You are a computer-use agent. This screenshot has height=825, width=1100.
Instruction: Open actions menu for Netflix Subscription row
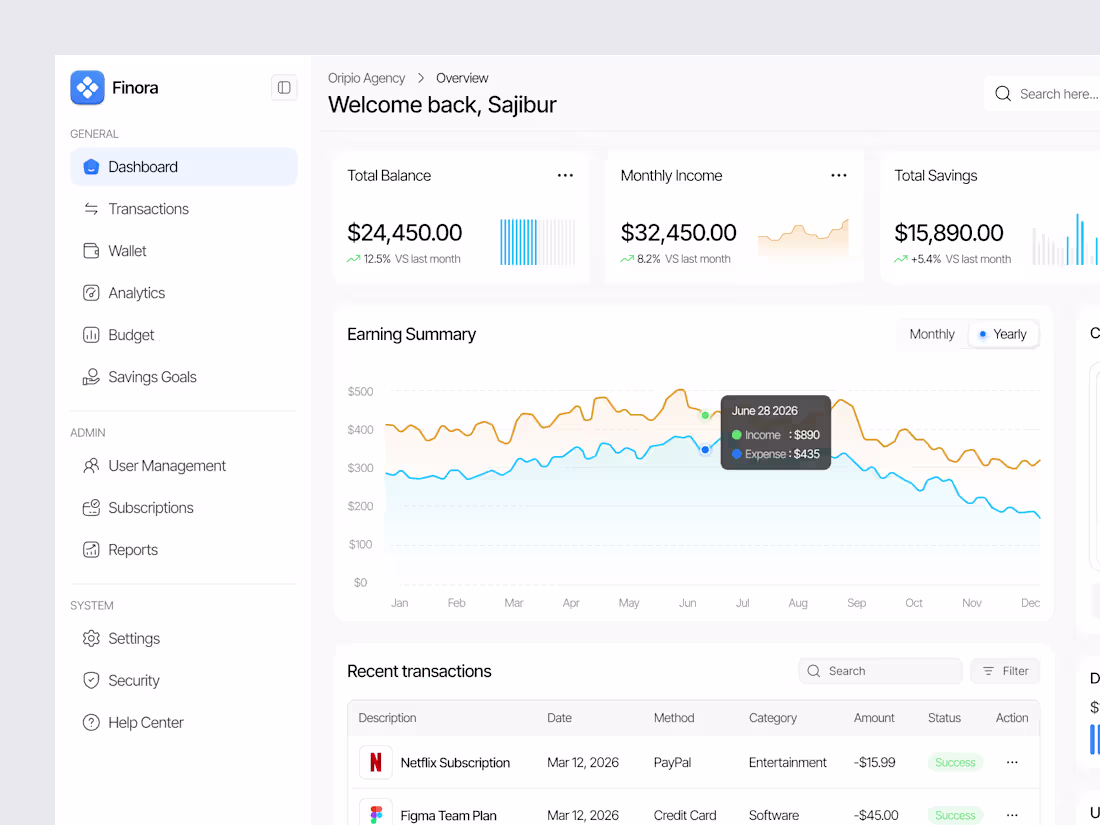1012,762
